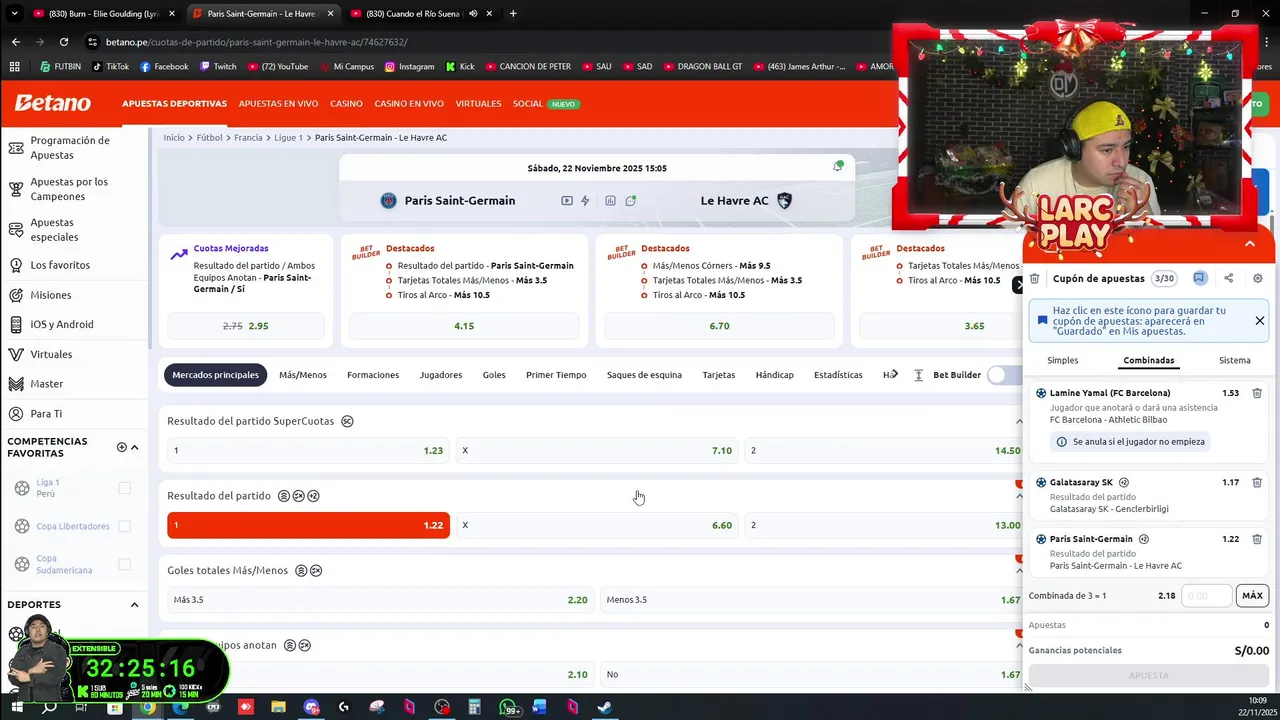
Task: Share the bet slip
Action: point(1229,279)
